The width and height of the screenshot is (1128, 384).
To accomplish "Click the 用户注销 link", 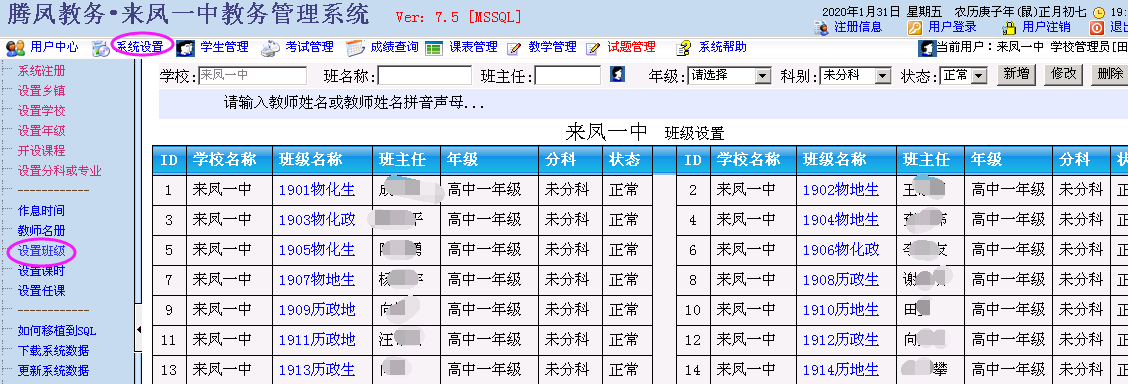I will coord(1046,27).
